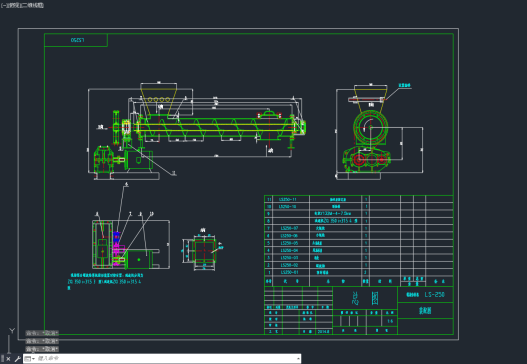Click the viewport controls label at top-left
The width and height of the screenshot is (527, 364).
22,5
